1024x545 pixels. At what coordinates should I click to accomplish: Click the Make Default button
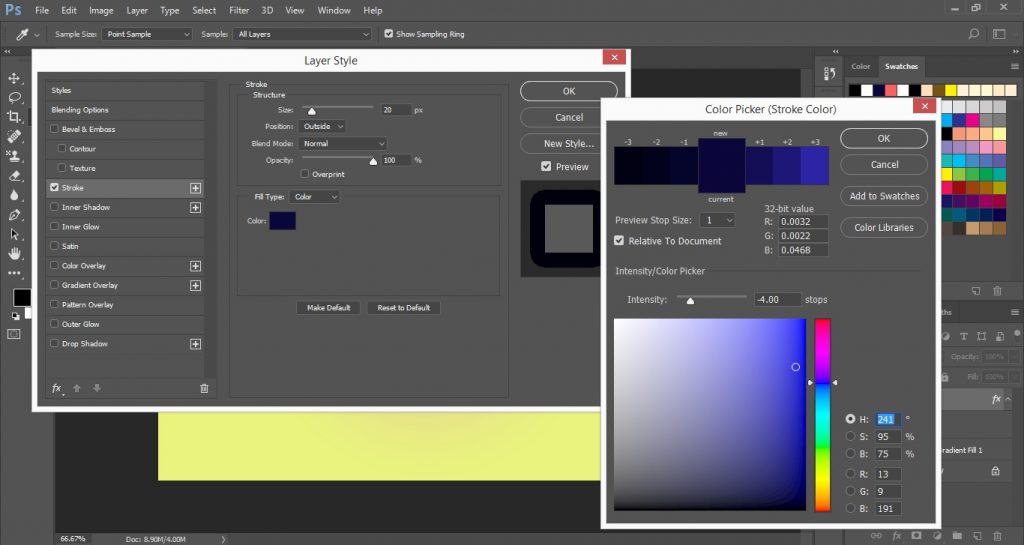click(x=328, y=307)
